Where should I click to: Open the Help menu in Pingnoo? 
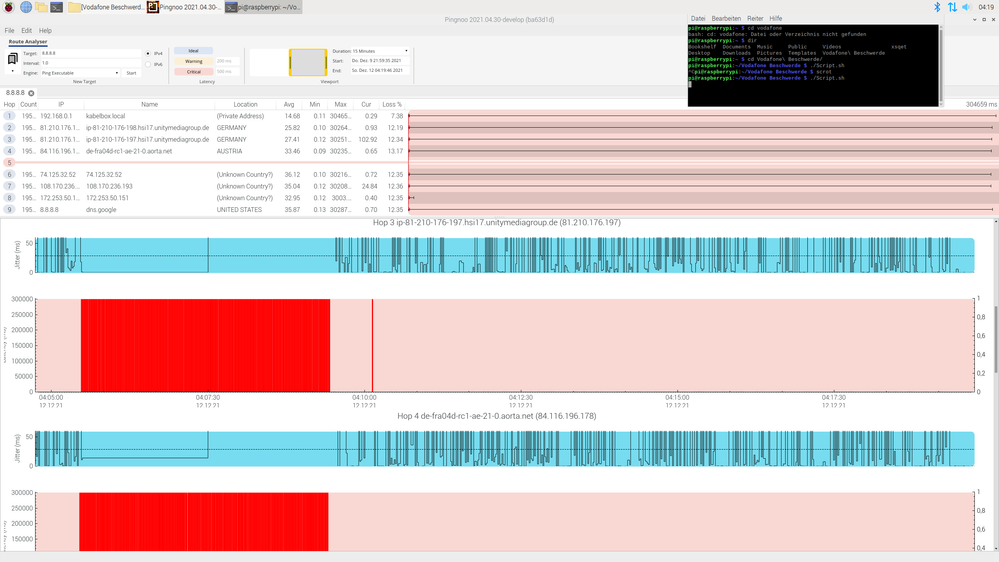45,31
